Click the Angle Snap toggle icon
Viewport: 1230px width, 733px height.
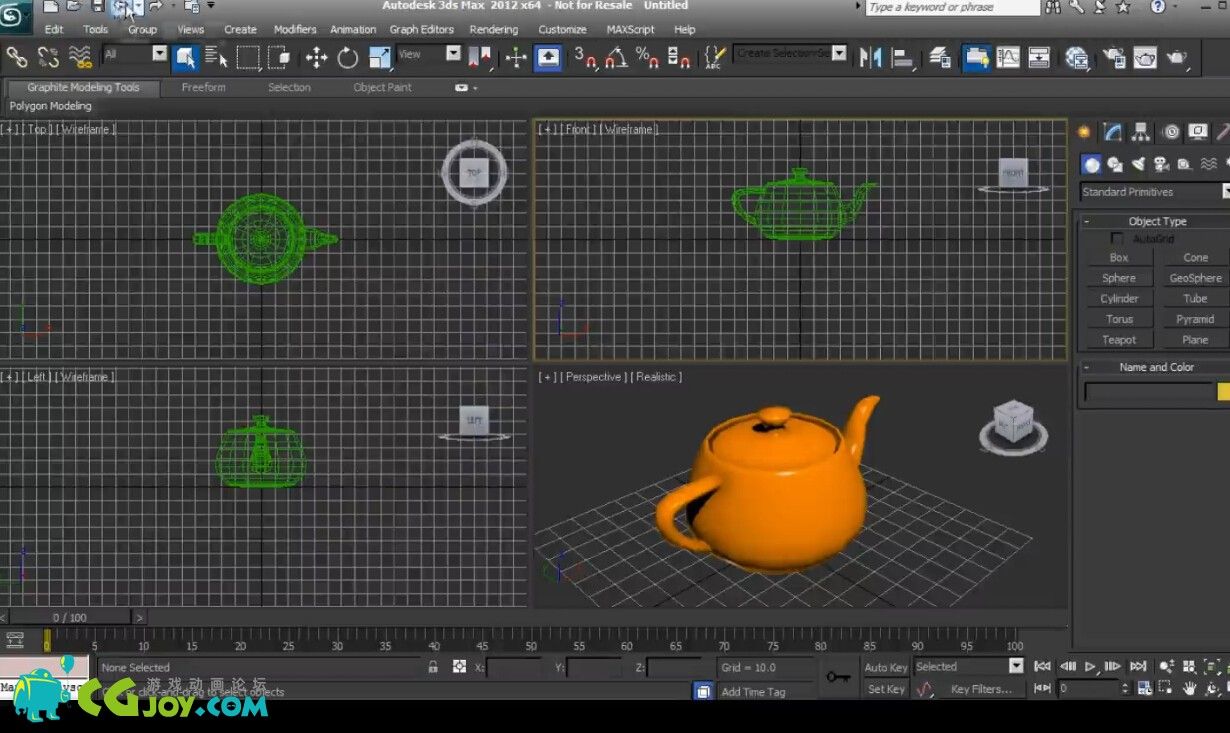click(616, 57)
